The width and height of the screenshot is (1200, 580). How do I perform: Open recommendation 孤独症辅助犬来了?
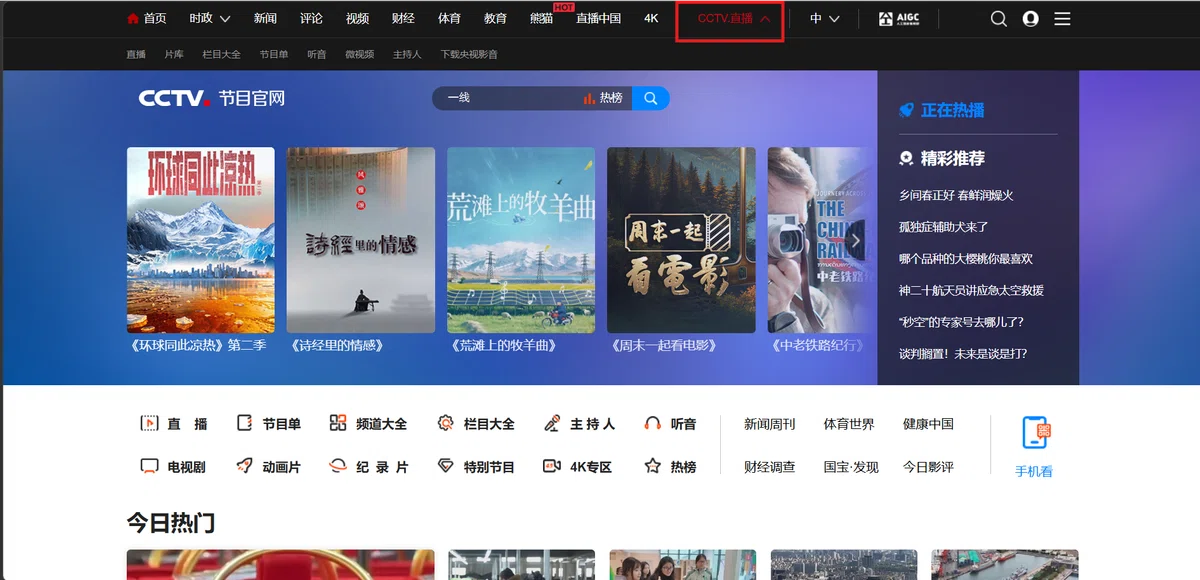[944, 227]
